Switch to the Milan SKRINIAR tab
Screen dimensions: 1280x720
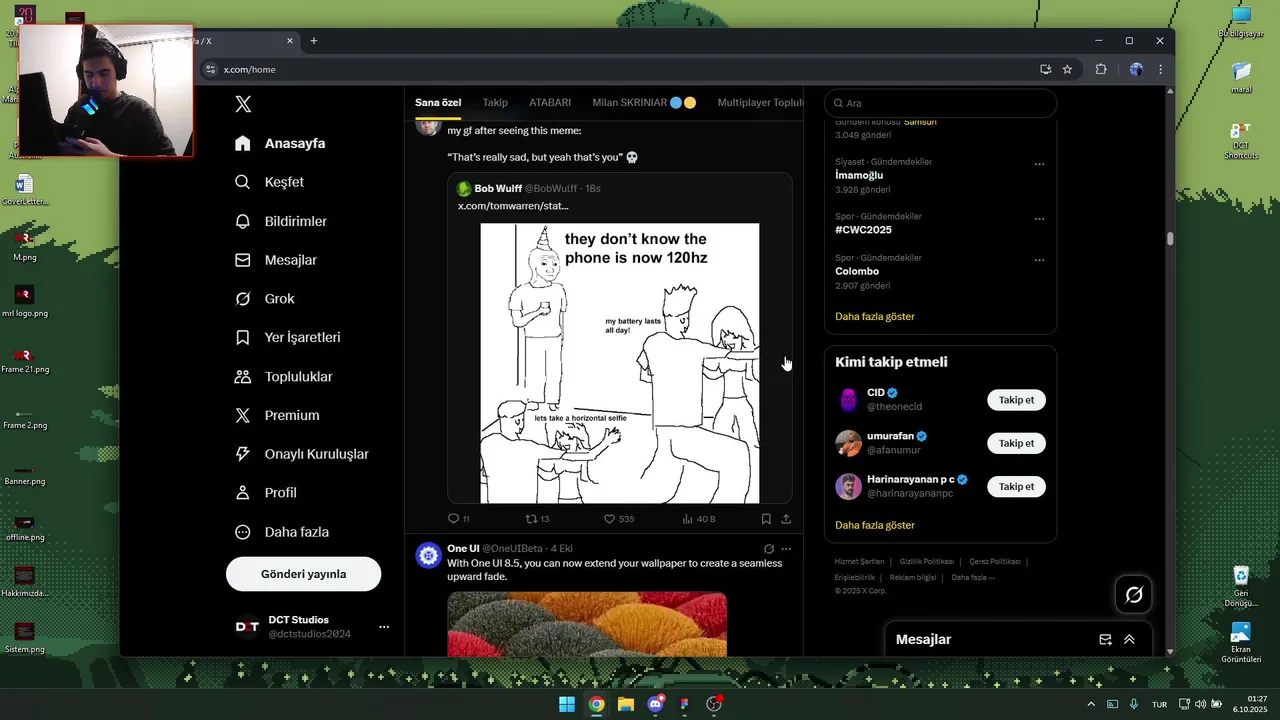point(644,103)
